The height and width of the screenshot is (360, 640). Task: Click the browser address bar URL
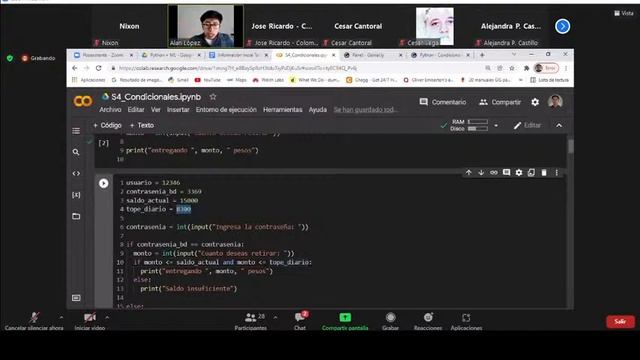[238, 68]
